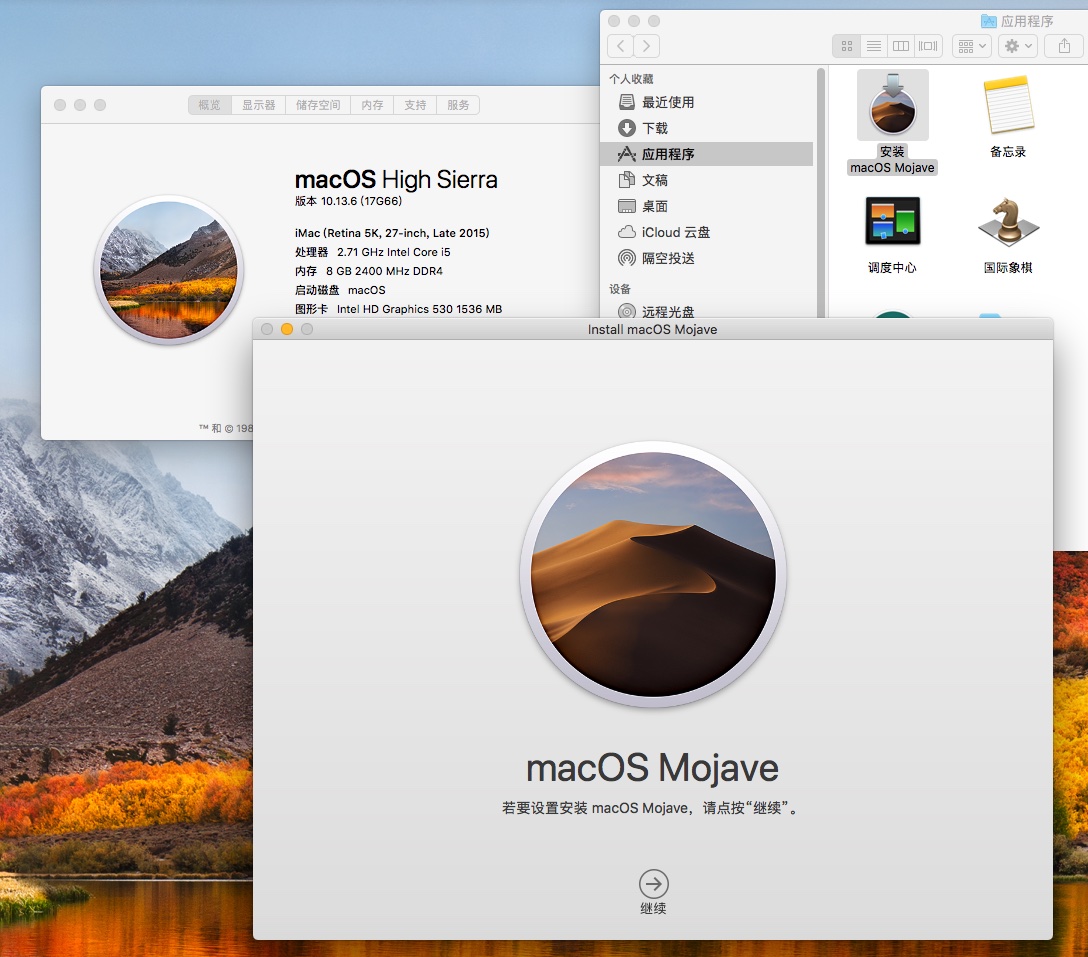Click the macOS Mojave dune thumbnail image
This screenshot has width=1088, height=957.
coord(652,573)
